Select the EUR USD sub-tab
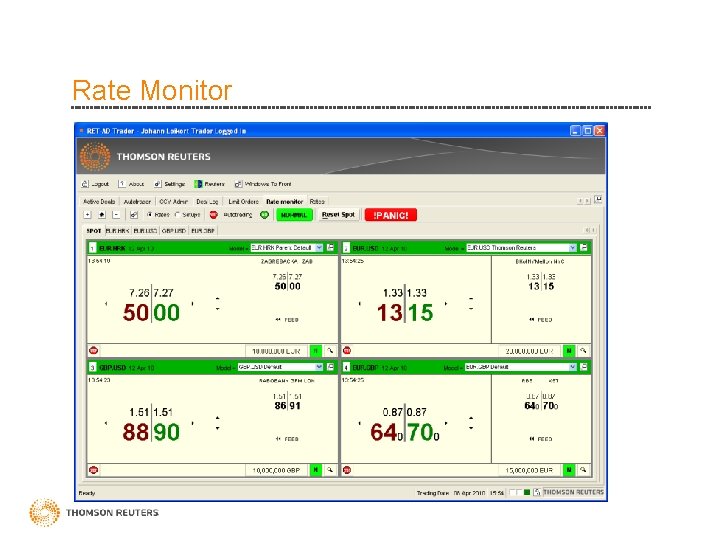 coord(146,231)
